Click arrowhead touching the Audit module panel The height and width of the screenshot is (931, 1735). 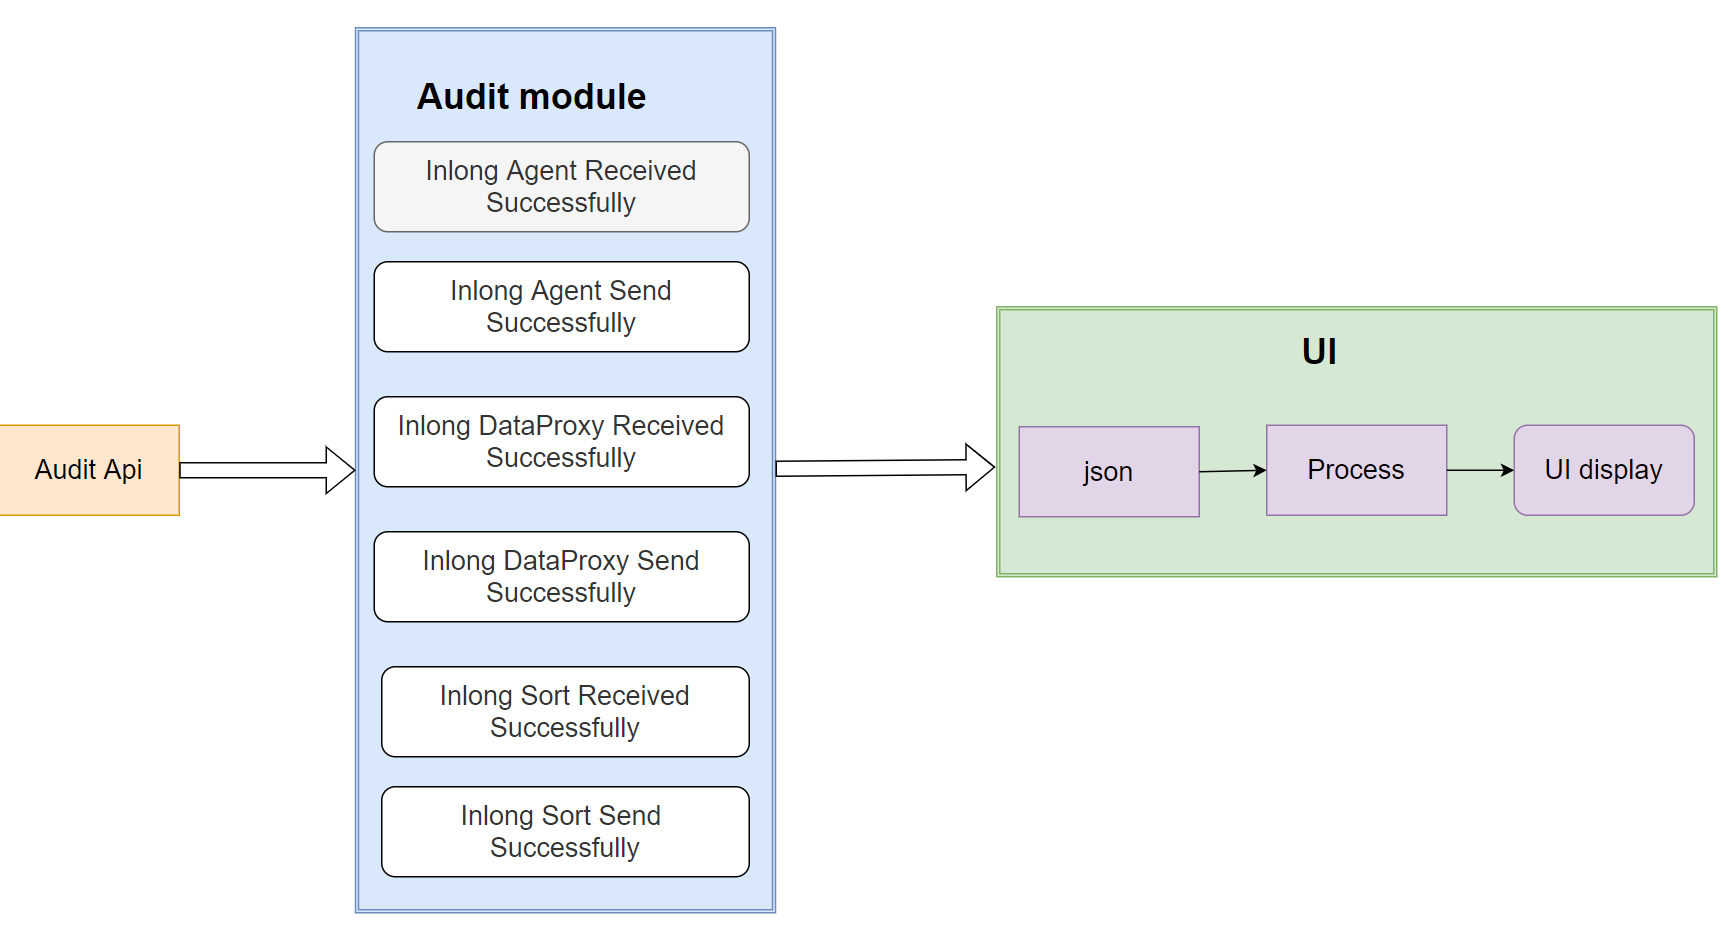340,470
